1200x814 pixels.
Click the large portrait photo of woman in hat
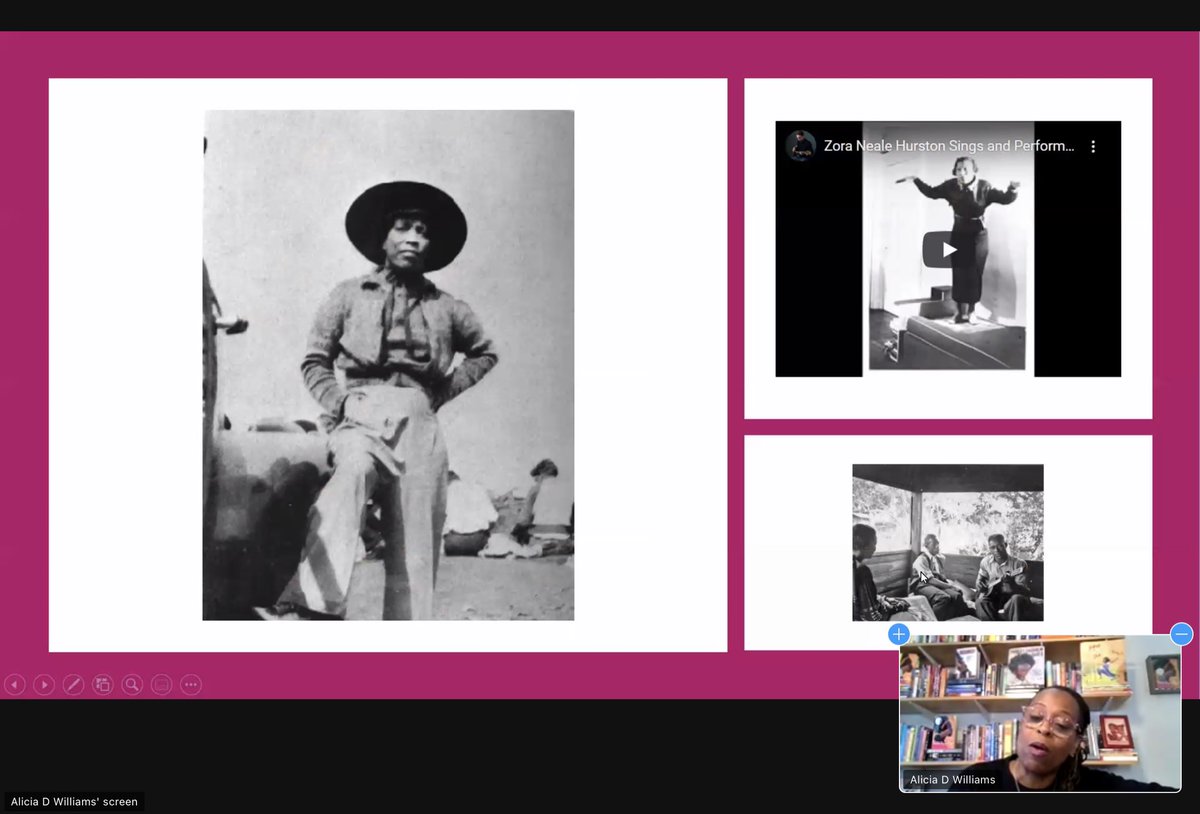pos(388,365)
